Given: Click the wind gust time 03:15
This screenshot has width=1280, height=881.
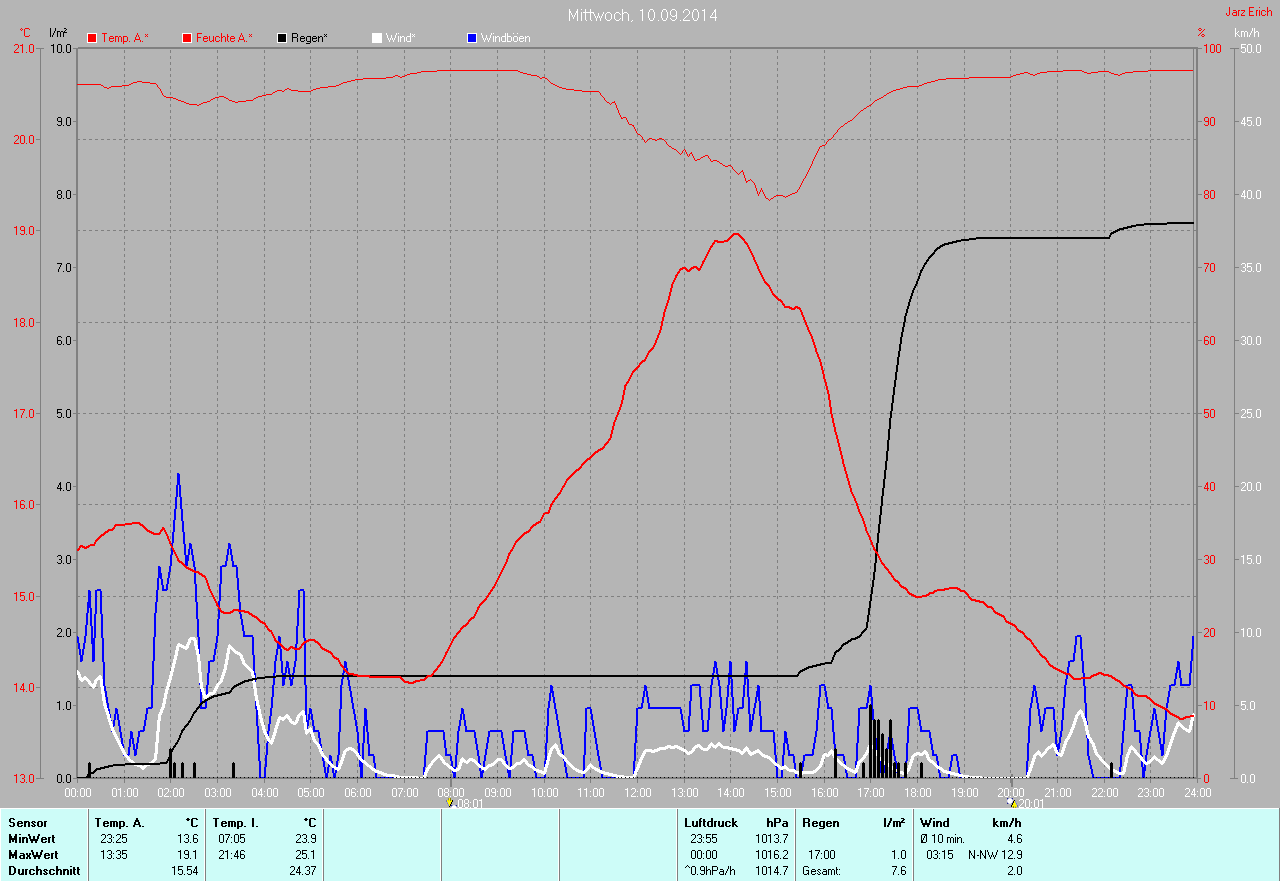Looking at the screenshot, I should pos(940,855).
